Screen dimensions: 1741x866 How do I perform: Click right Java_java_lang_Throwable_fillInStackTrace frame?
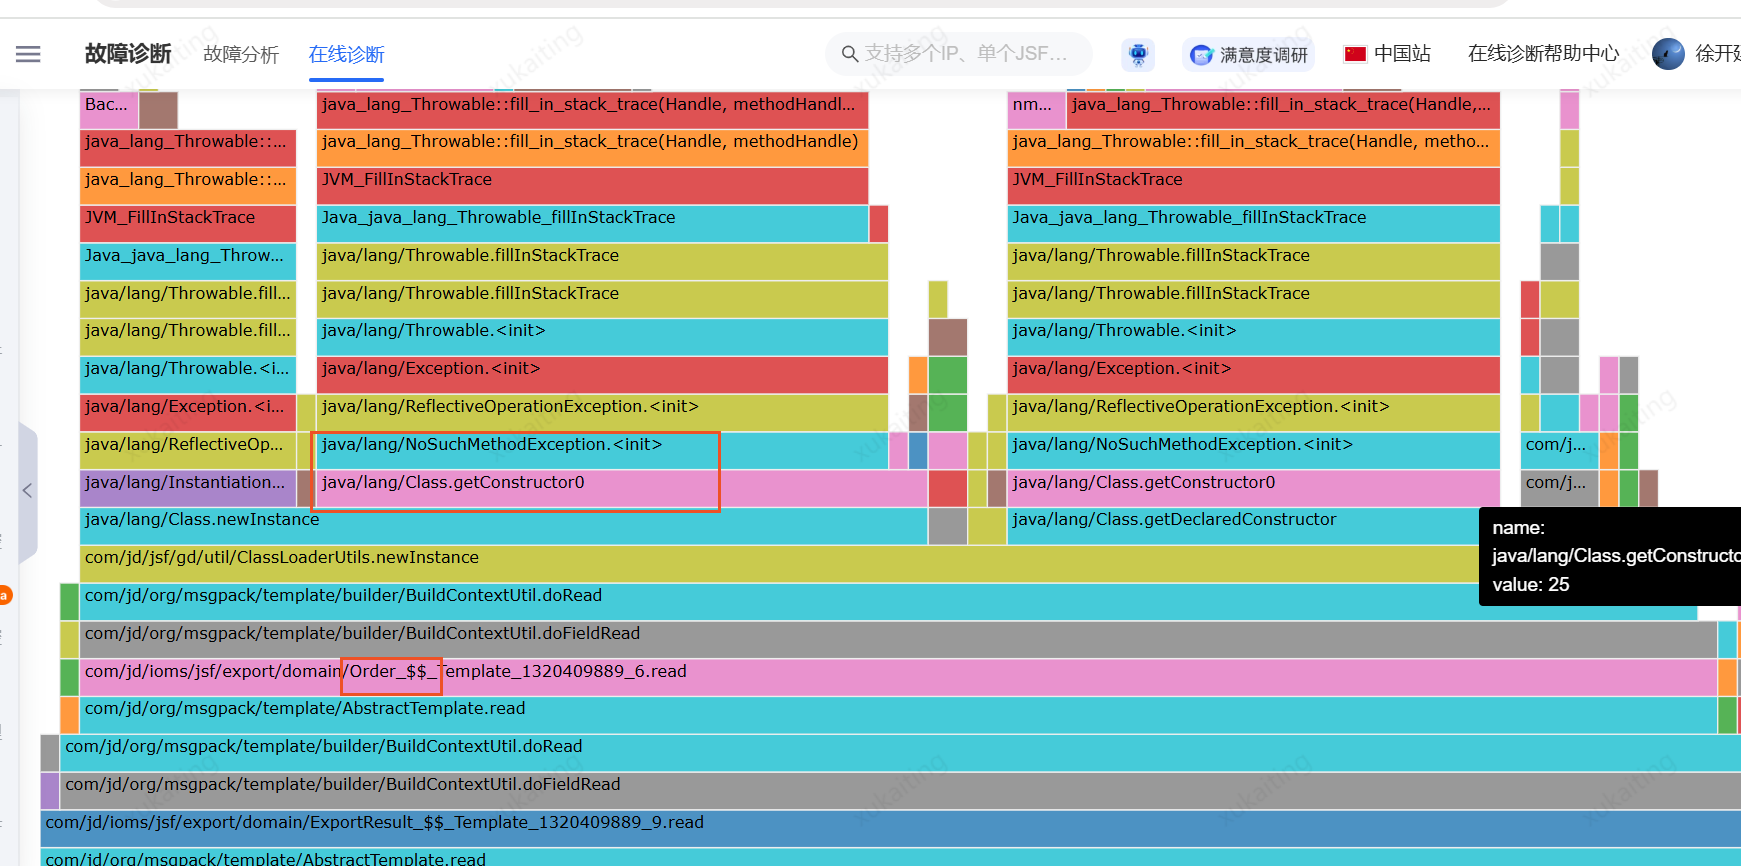tap(1253, 224)
